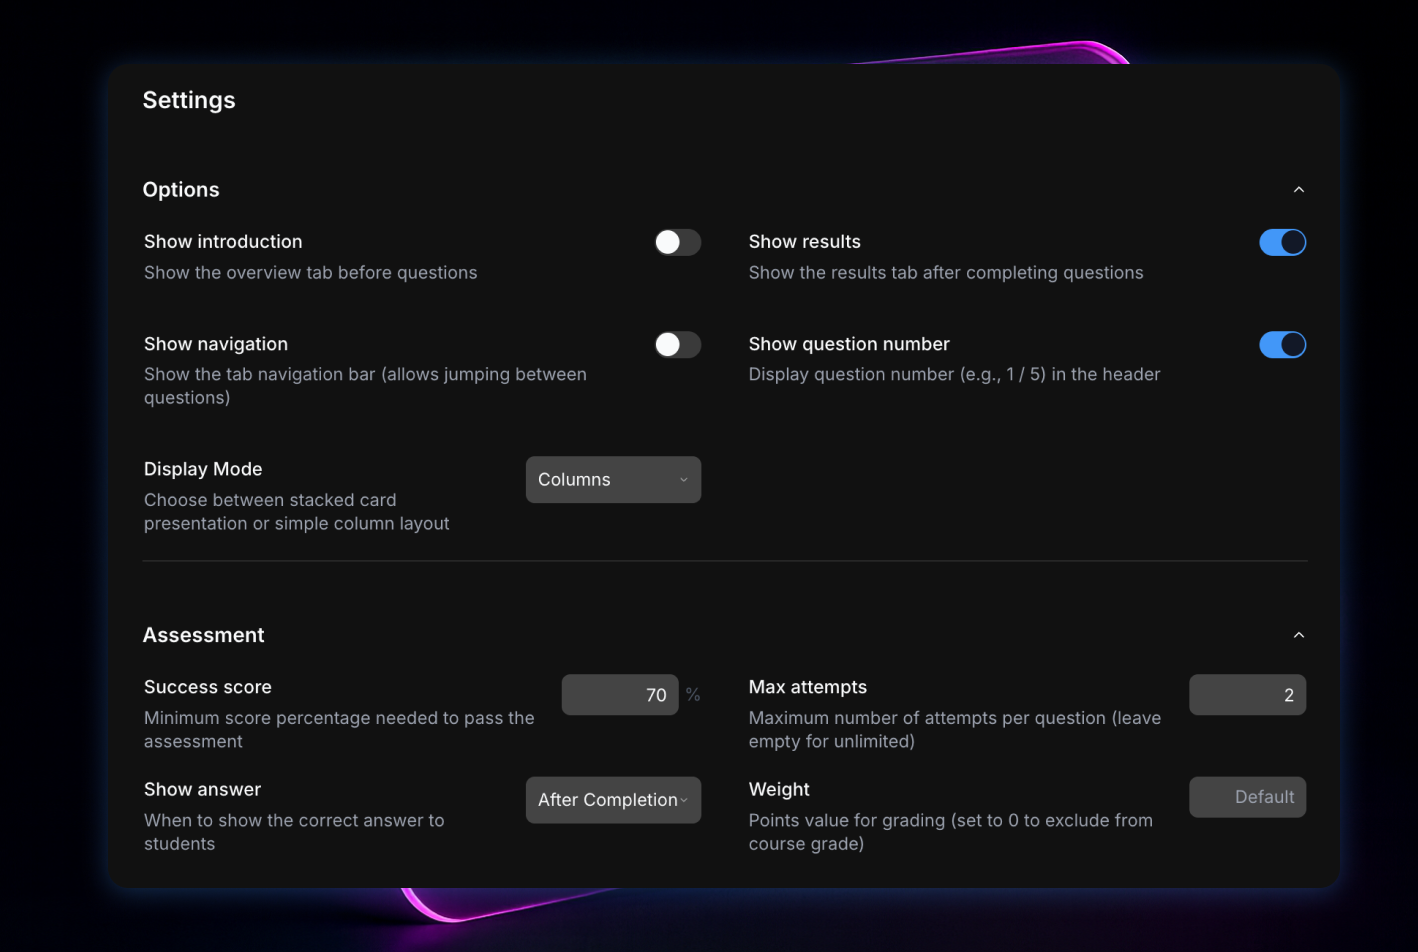This screenshot has height=952, width=1418.
Task: Enable the Show introduction switch
Action: point(677,242)
